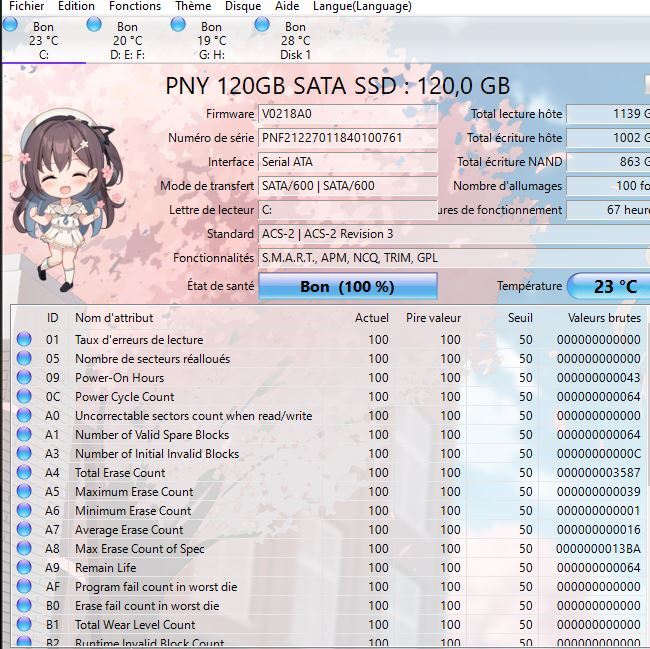Click the Valeurs brutes column header
This screenshot has width=650, height=649.
click(x=604, y=318)
